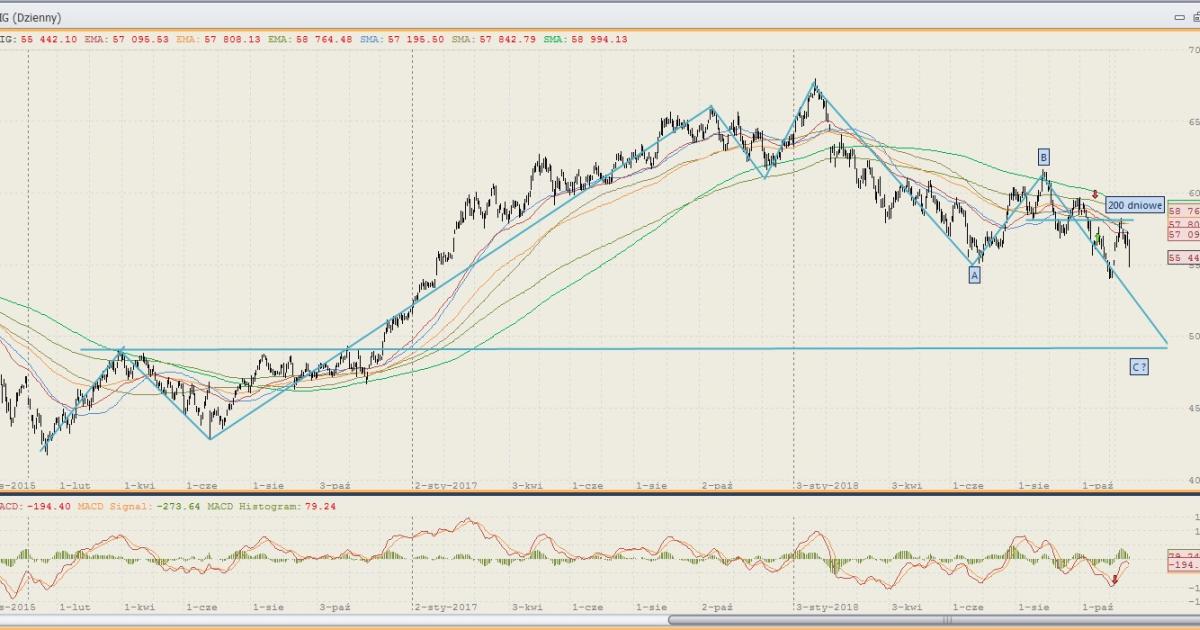Click the minimize icon on chart panel
Screen dimensions: 1200x630
pyautogui.click(x=1177, y=18)
